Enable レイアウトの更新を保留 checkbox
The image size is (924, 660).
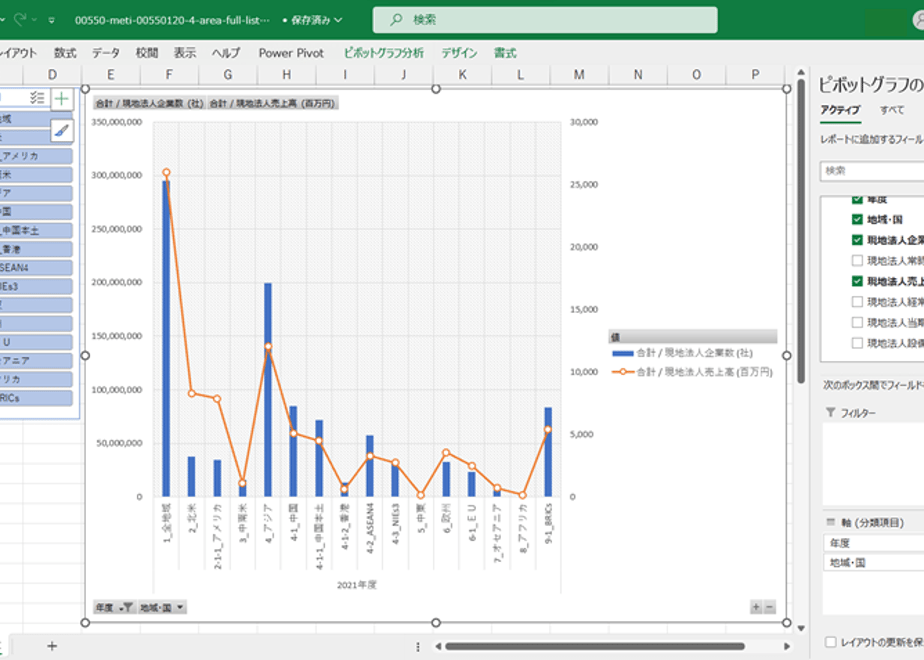coord(831,642)
